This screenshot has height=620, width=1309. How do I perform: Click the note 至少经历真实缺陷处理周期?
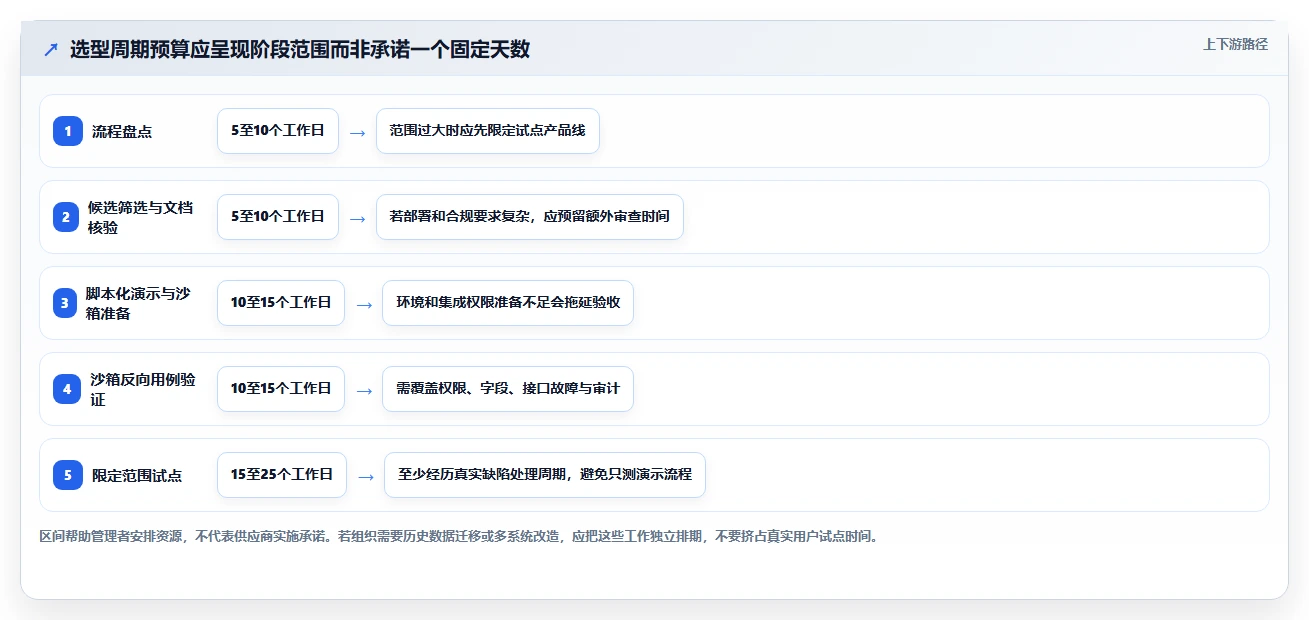coord(545,475)
